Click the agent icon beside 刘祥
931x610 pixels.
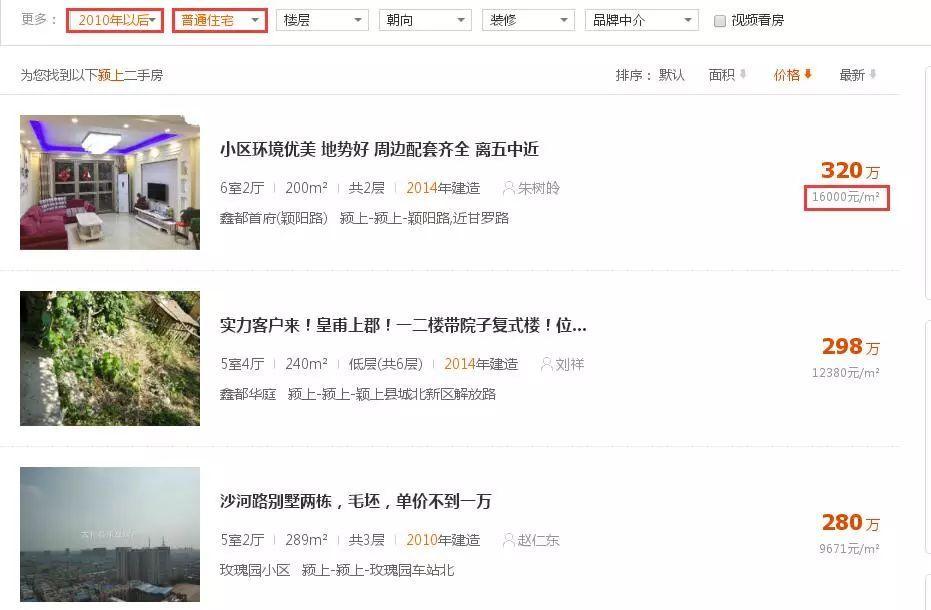547,364
